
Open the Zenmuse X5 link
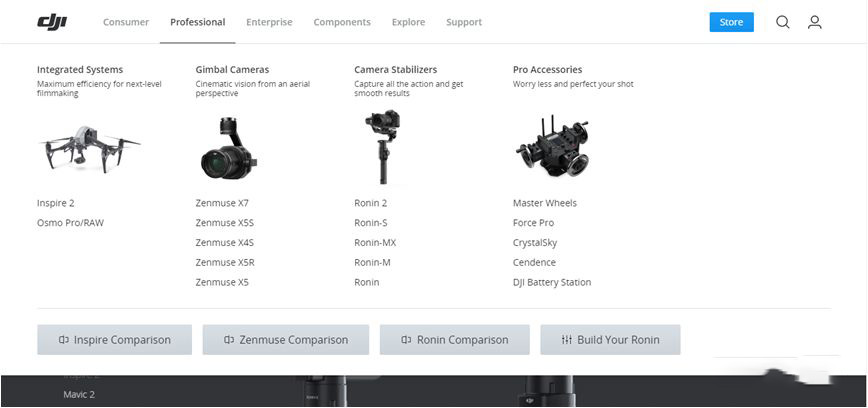point(222,283)
